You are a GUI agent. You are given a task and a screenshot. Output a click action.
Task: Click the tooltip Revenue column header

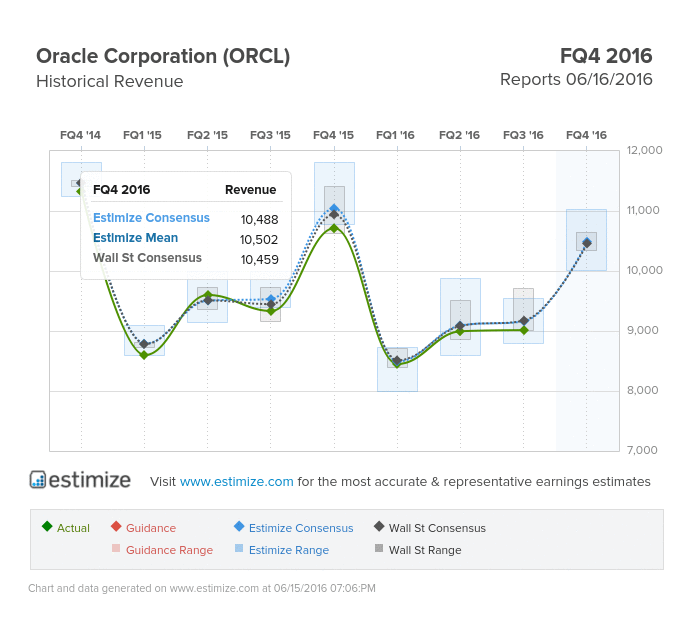(250, 190)
